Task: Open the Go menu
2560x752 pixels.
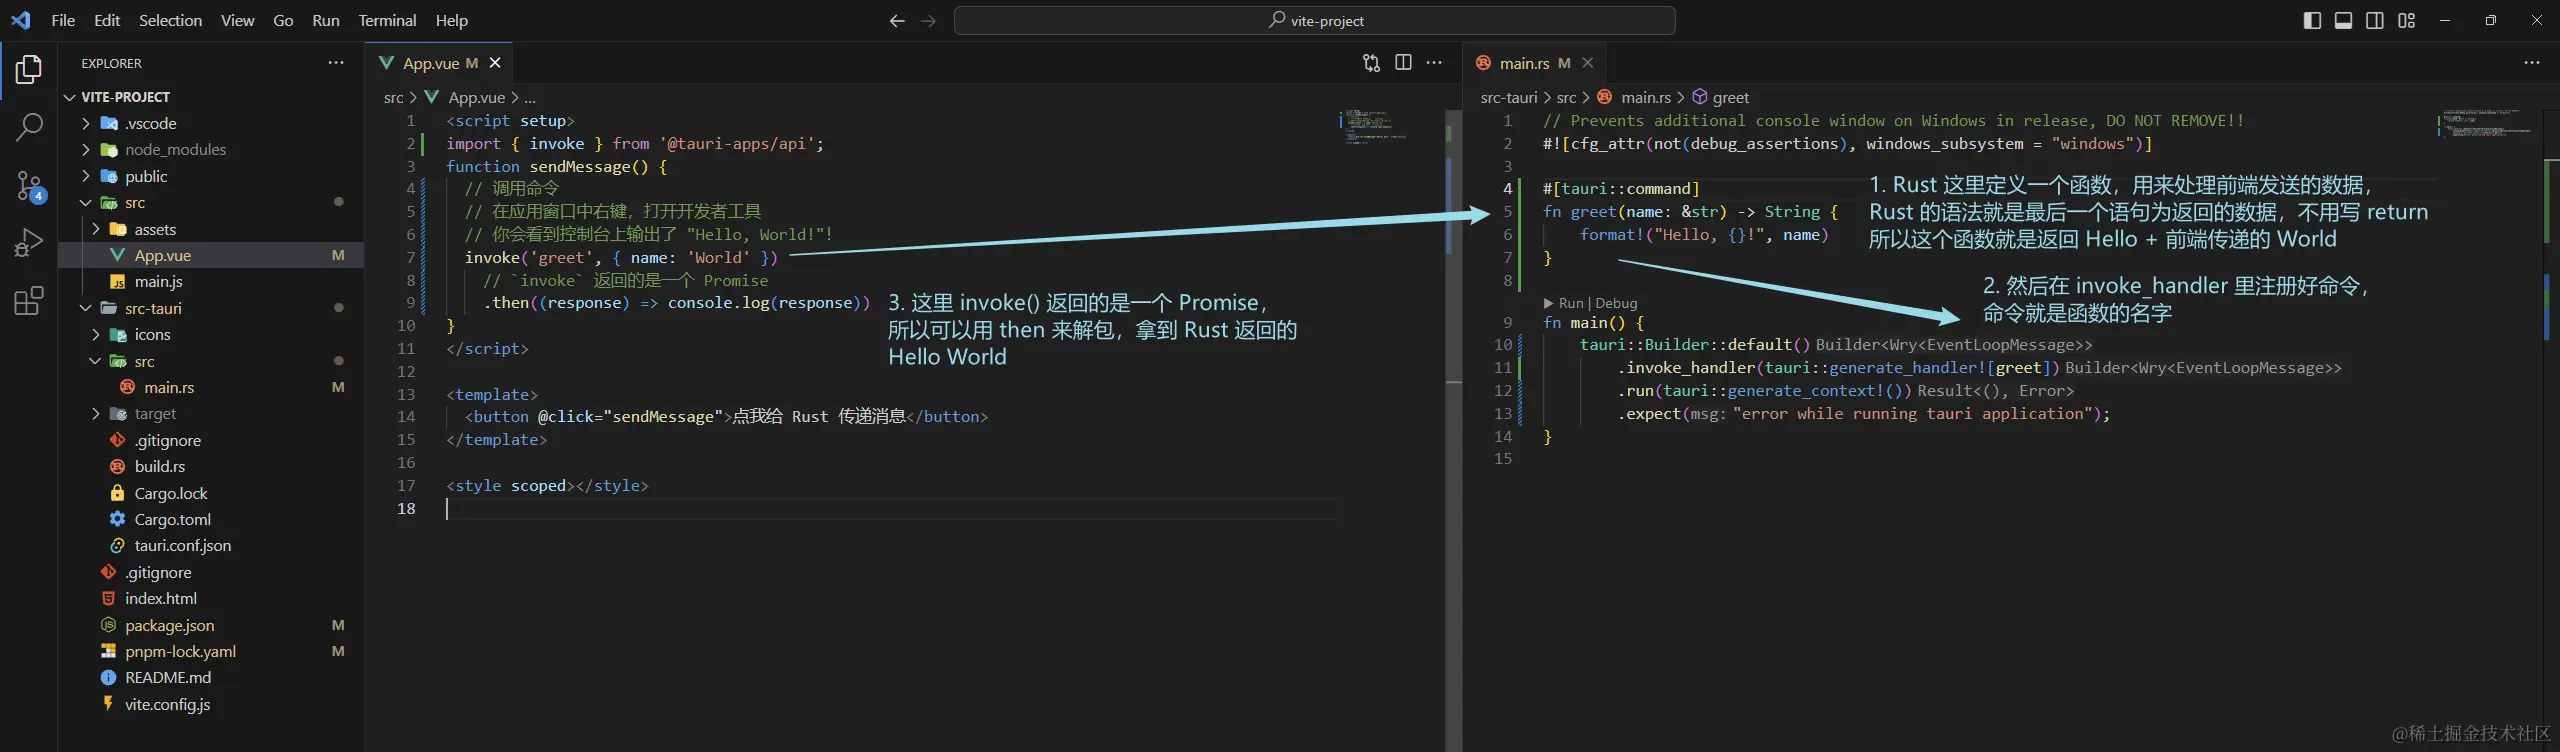Action: pyautogui.click(x=283, y=20)
